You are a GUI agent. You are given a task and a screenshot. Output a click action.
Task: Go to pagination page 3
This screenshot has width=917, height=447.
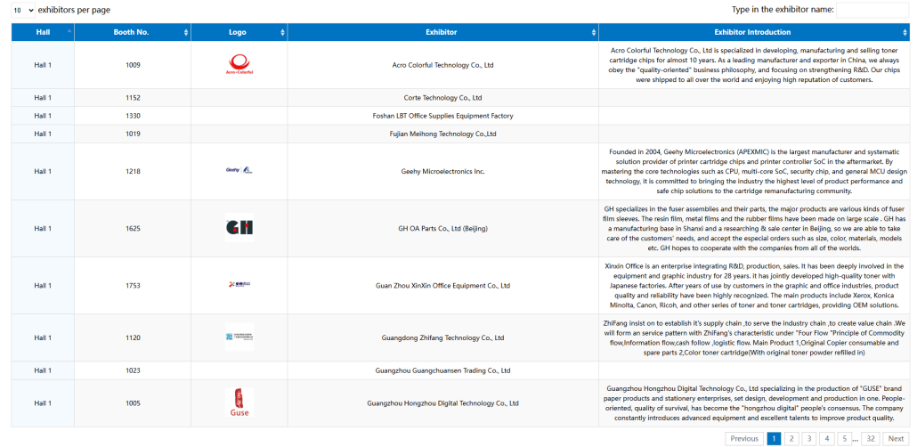pyautogui.click(x=809, y=438)
